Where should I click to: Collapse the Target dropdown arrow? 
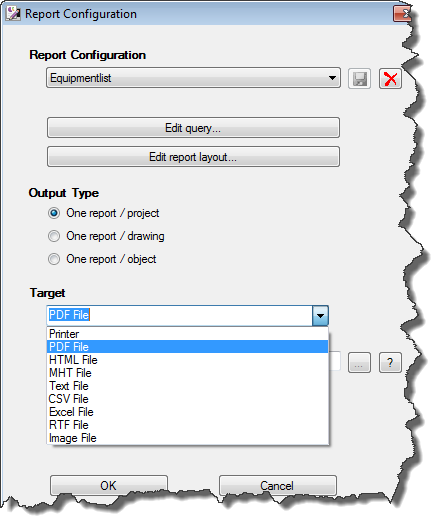[320, 316]
